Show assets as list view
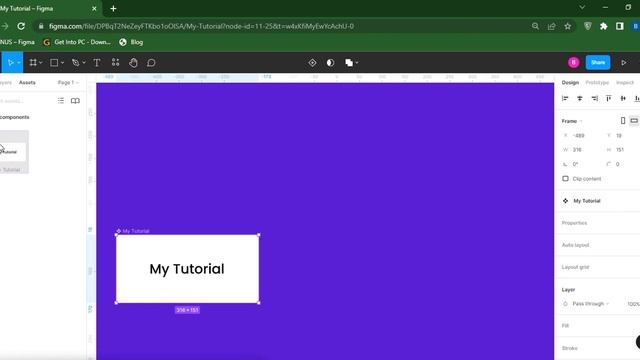The width and height of the screenshot is (640, 360). 61,100
